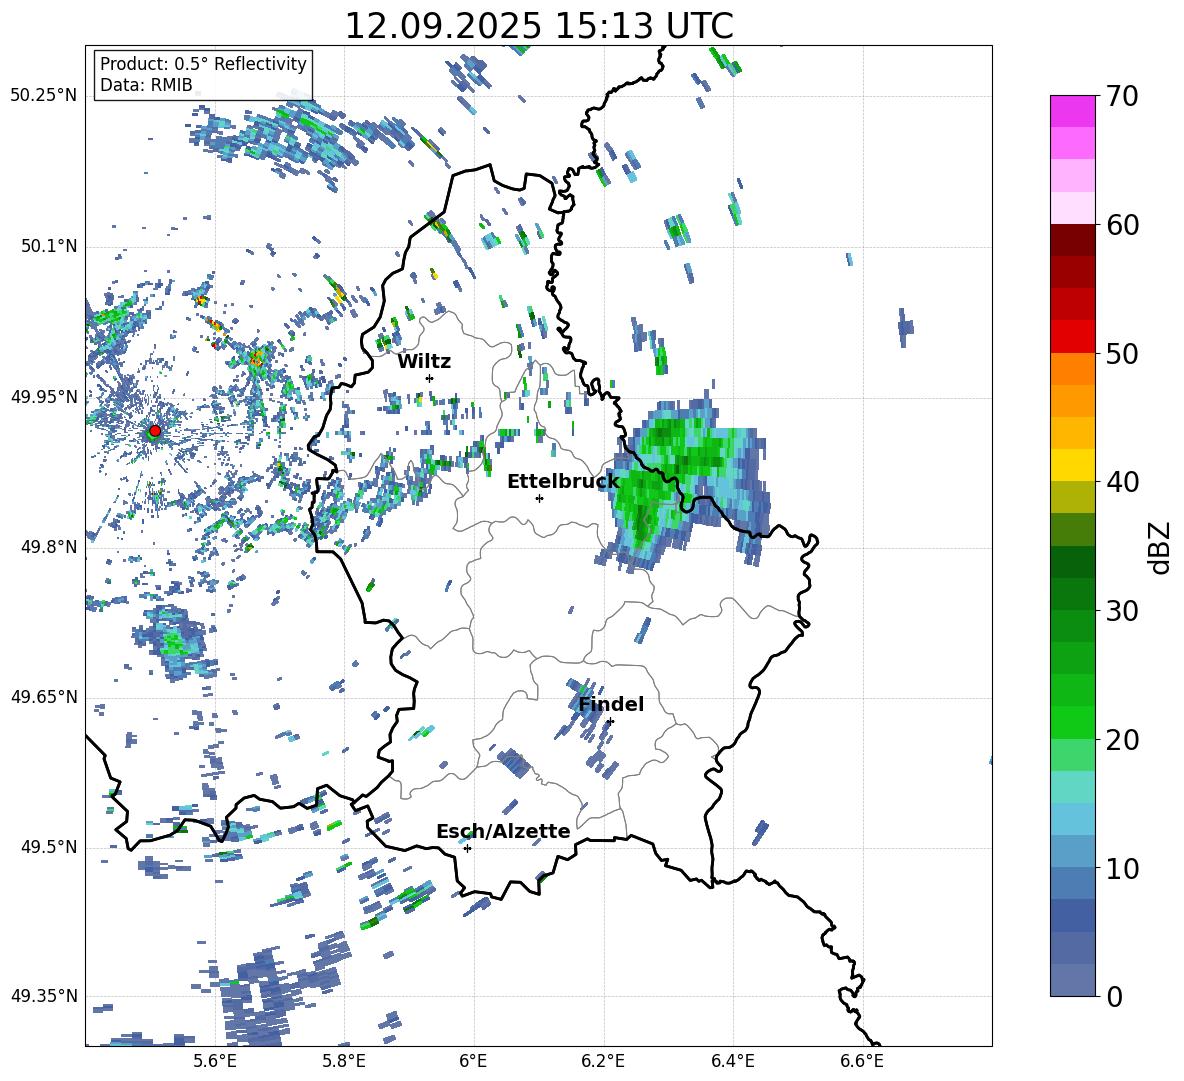
Task: Click the 6.4°E longitude label
Action: (x=732, y=1061)
